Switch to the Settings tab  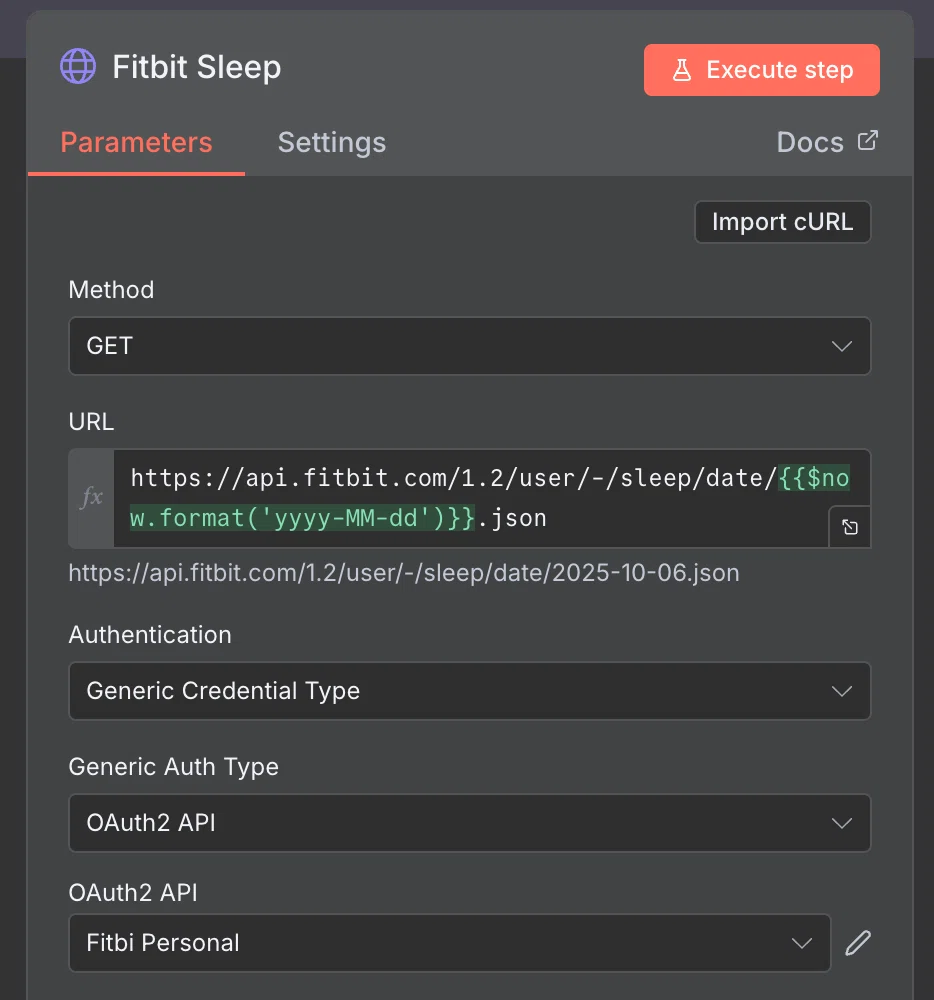pos(332,142)
